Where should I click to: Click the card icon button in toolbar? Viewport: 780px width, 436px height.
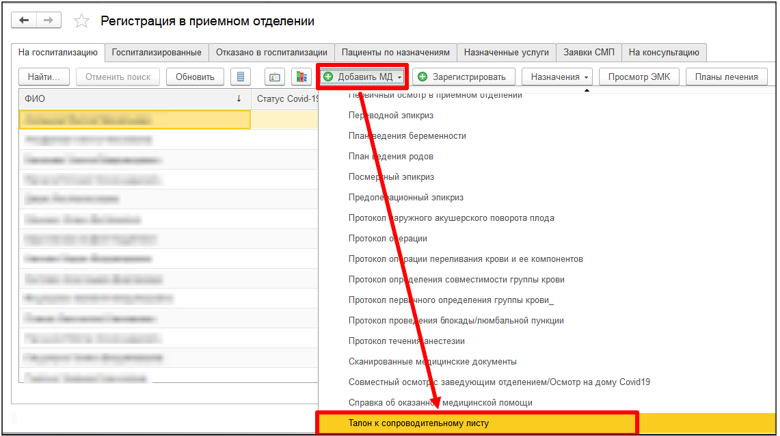[275, 77]
